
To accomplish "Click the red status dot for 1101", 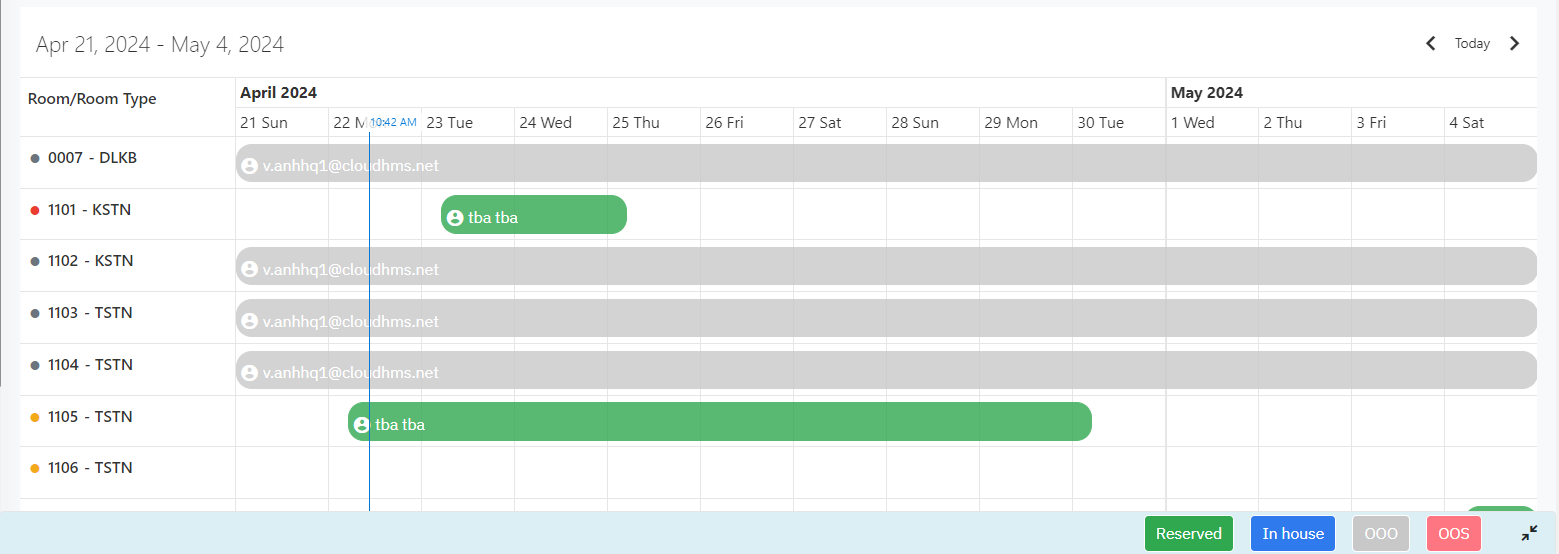I will click(35, 211).
